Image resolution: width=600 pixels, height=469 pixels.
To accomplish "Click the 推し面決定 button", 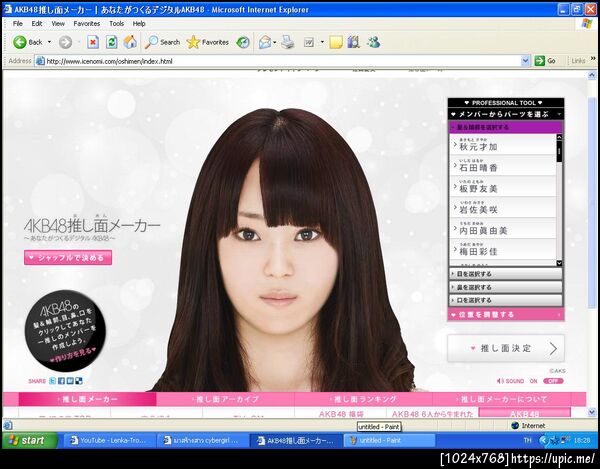I will (505, 348).
